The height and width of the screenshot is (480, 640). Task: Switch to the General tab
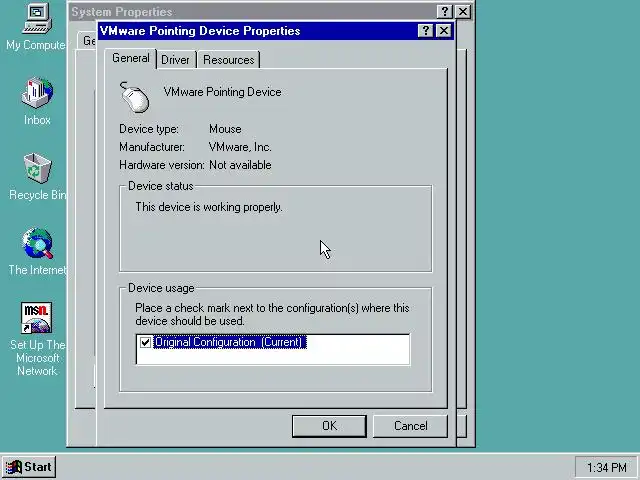131,58
